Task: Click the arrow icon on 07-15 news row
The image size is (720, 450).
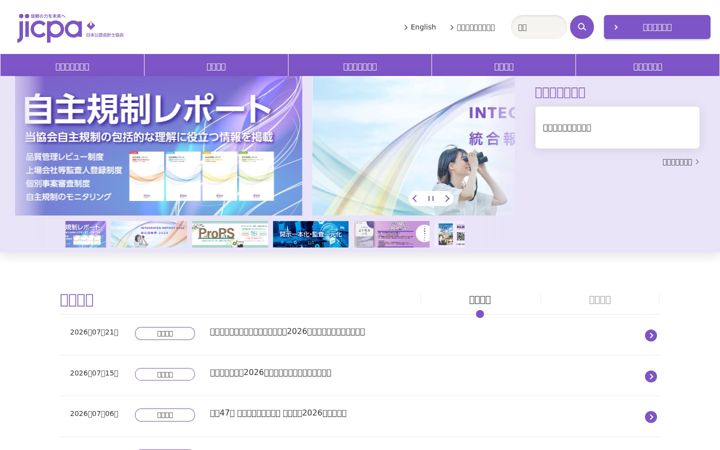Action: pos(651,377)
